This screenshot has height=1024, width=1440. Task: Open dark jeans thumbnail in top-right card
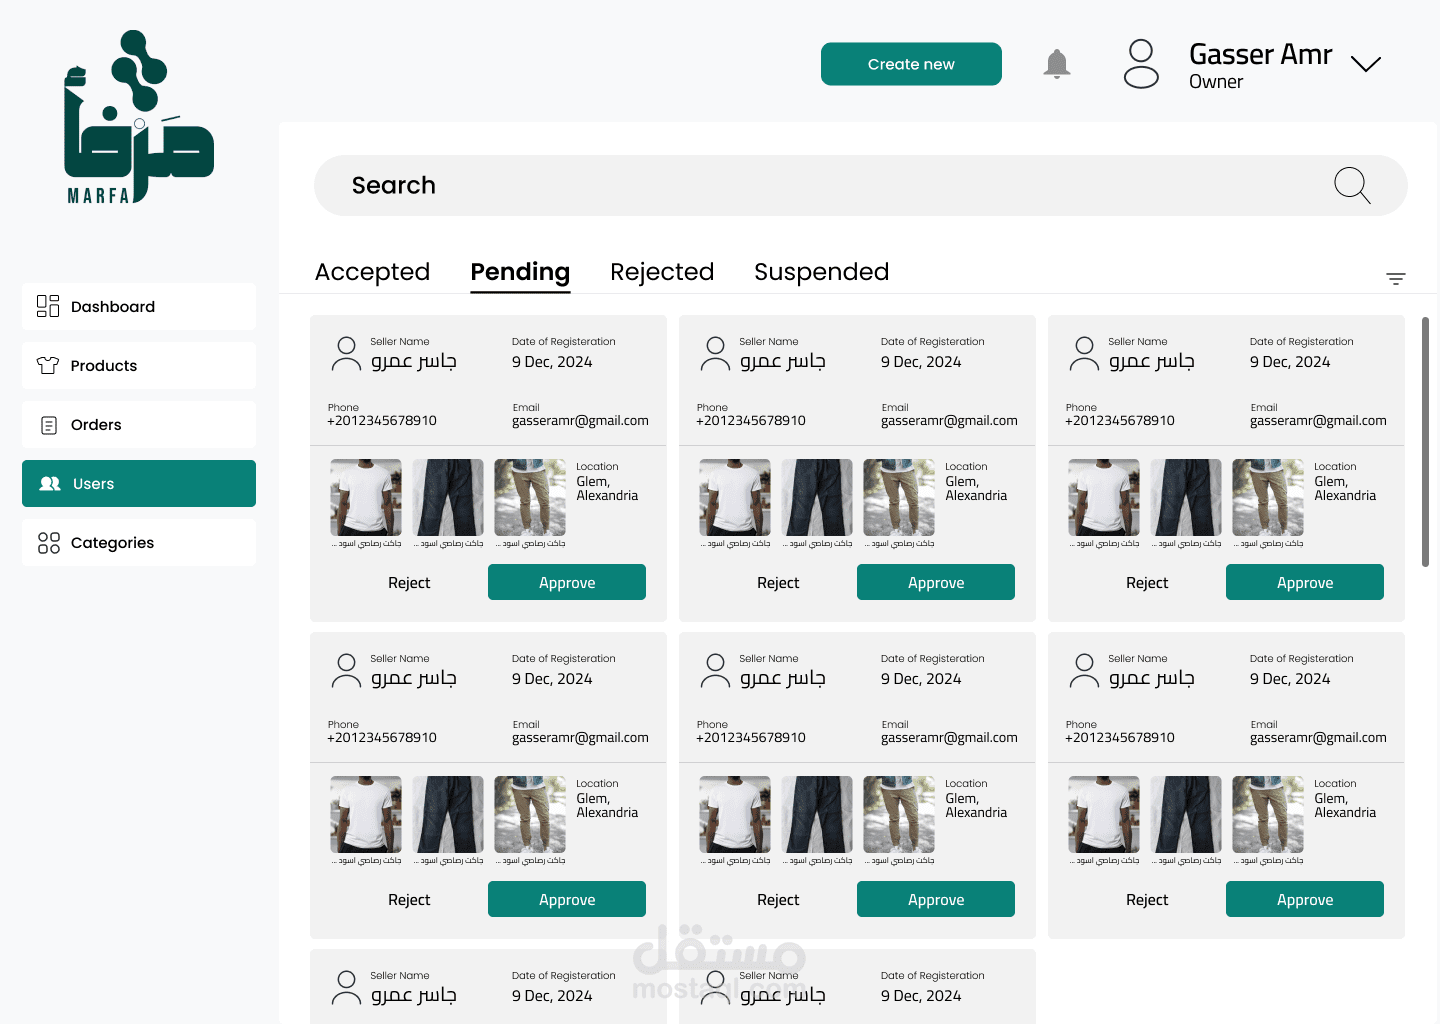(1186, 498)
